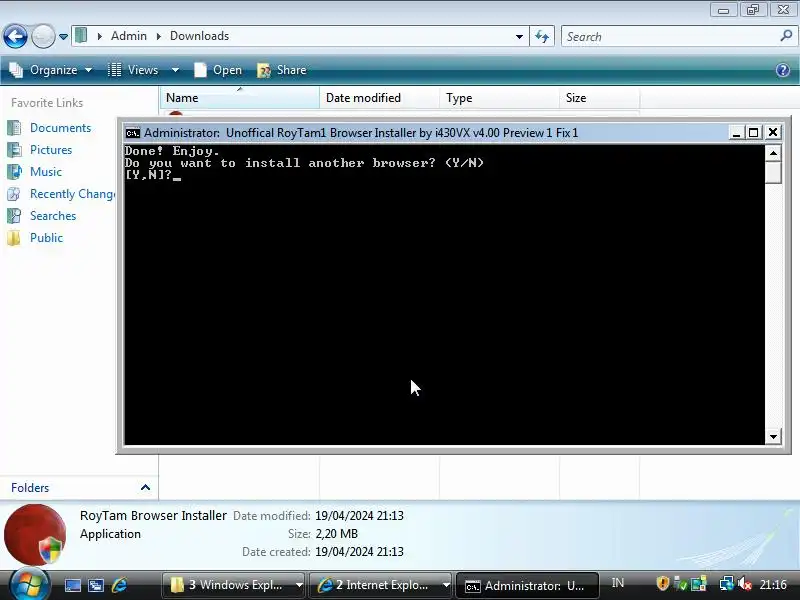Go back with the Explorer Back arrow

pyautogui.click(x=15, y=37)
